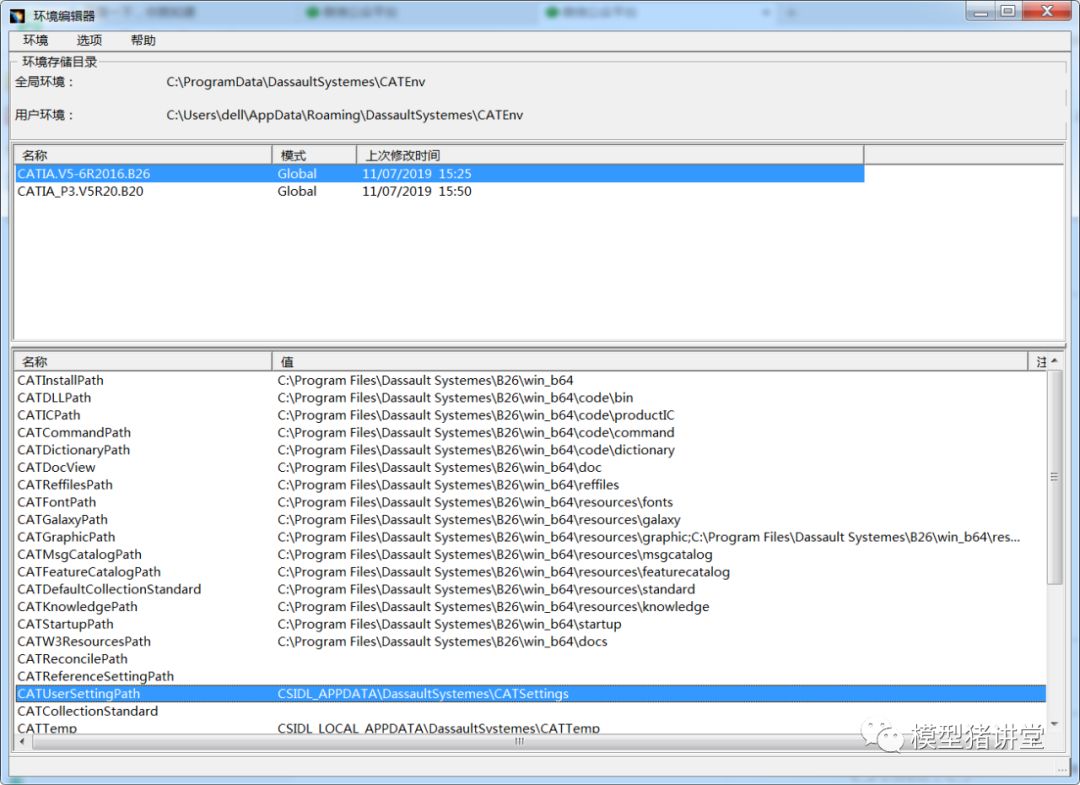Click the variable list vertical scrollbar thumb
The width and height of the screenshot is (1080, 785).
tap(1054, 477)
